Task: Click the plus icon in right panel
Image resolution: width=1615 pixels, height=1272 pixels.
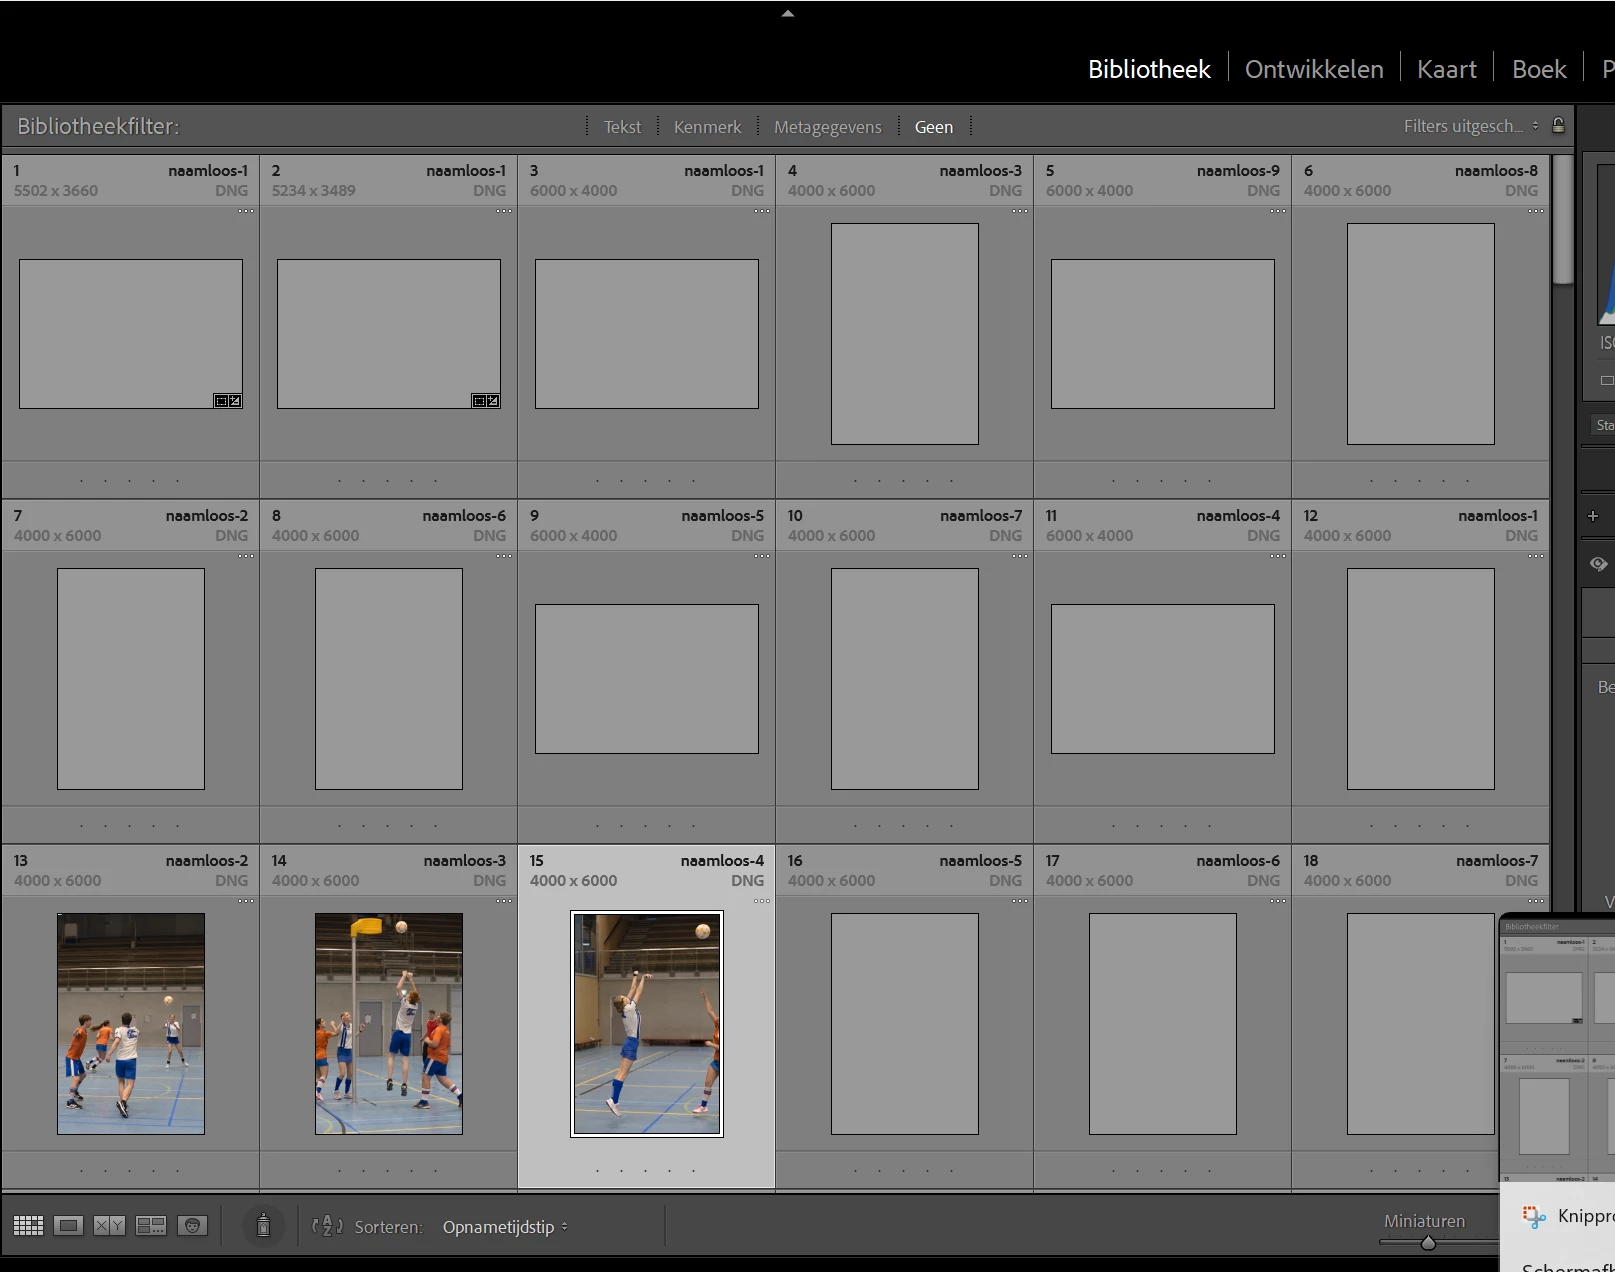Action: pyautogui.click(x=1593, y=516)
